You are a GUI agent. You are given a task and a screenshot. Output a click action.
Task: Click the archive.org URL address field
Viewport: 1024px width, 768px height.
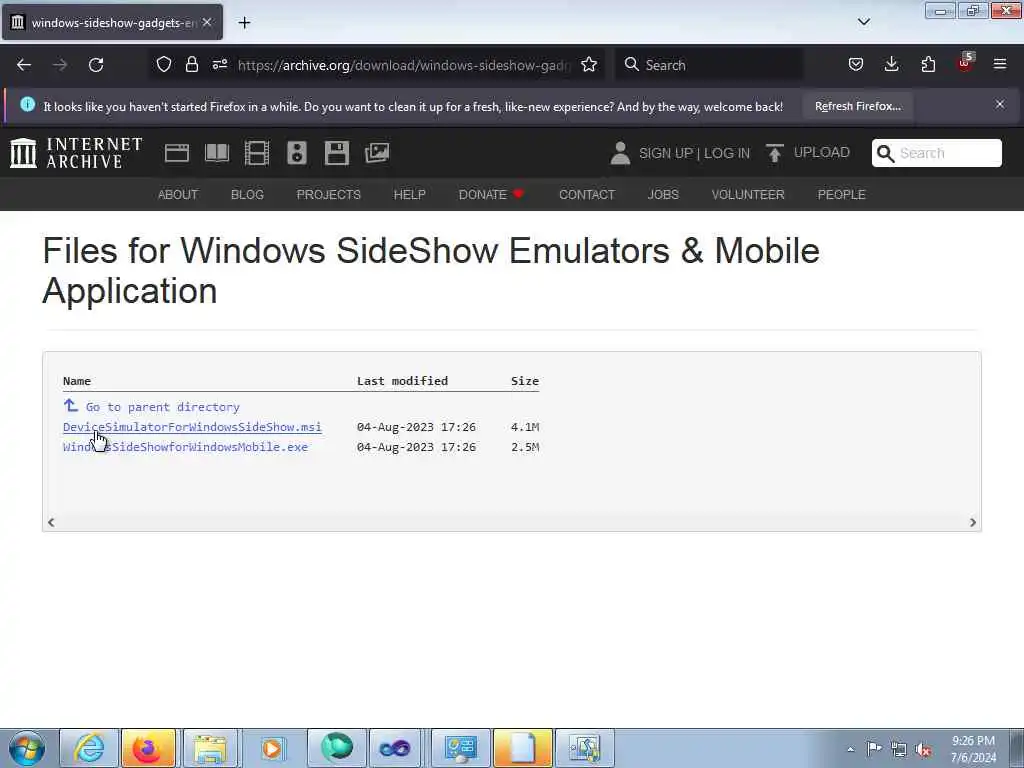[x=405, y=65]
